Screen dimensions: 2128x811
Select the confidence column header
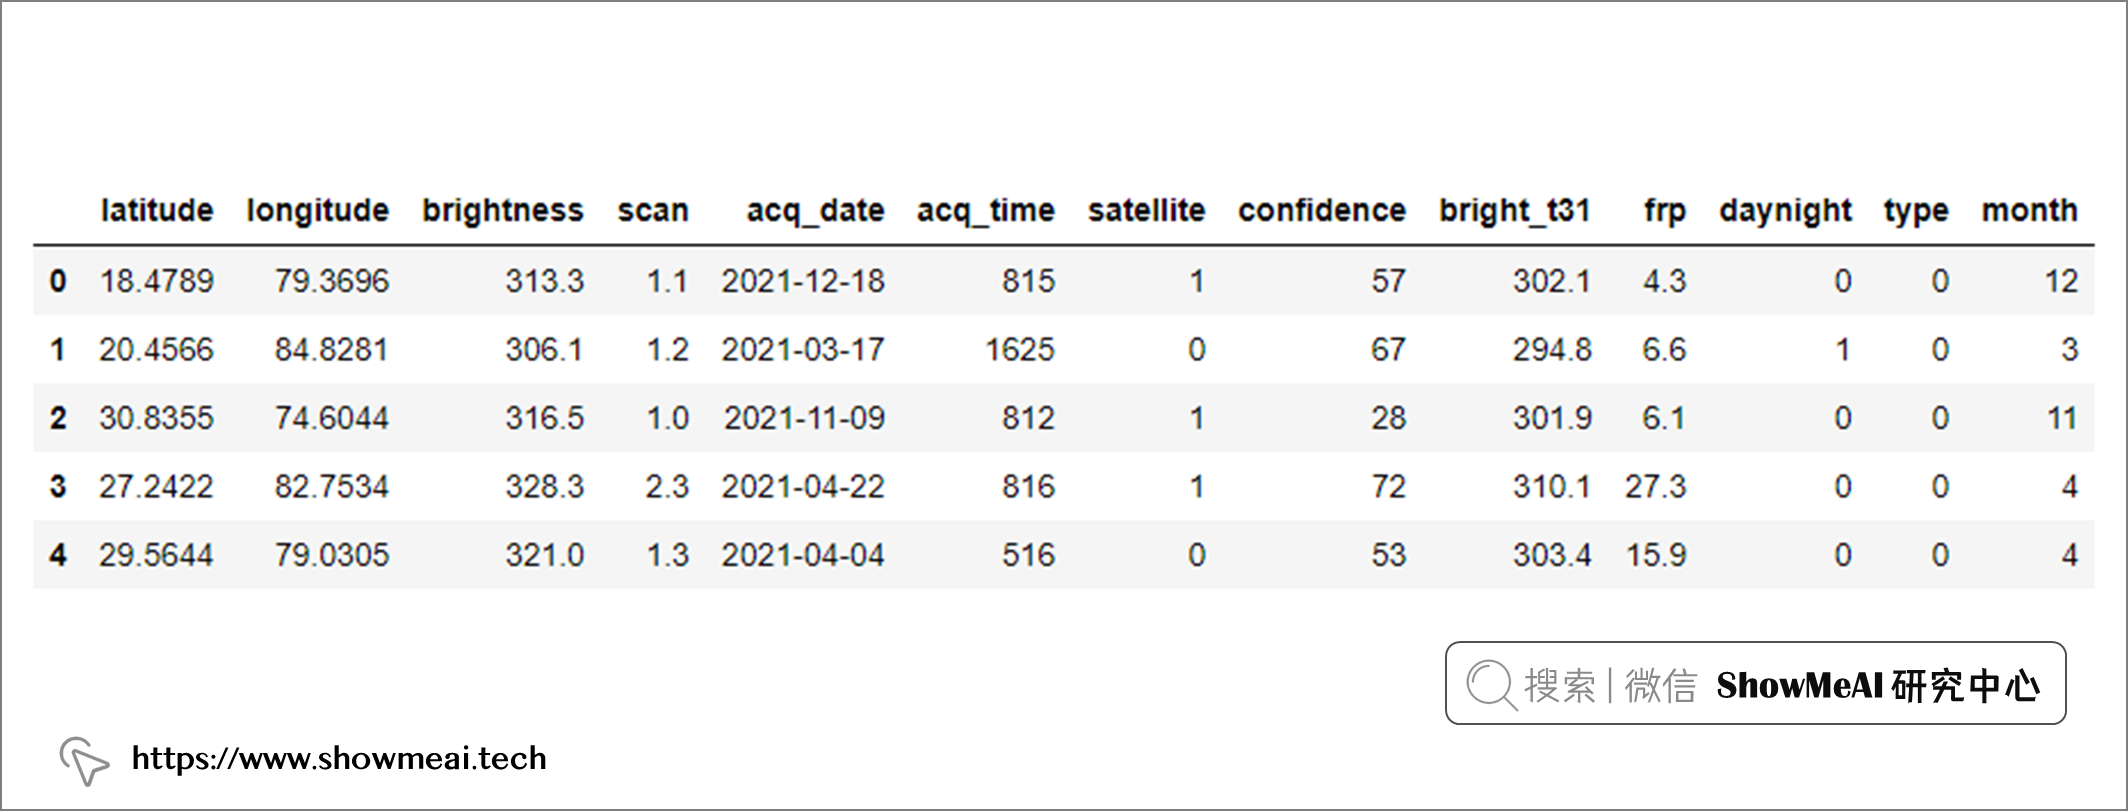coord(1322,210)
